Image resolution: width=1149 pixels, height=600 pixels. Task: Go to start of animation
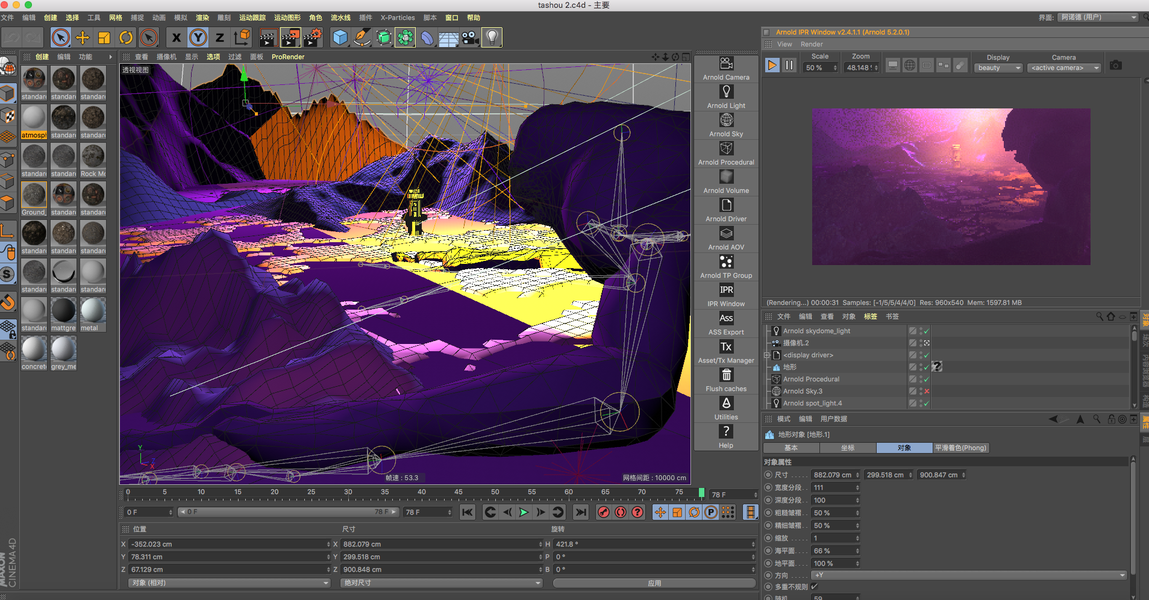click(x=468, y=512)
